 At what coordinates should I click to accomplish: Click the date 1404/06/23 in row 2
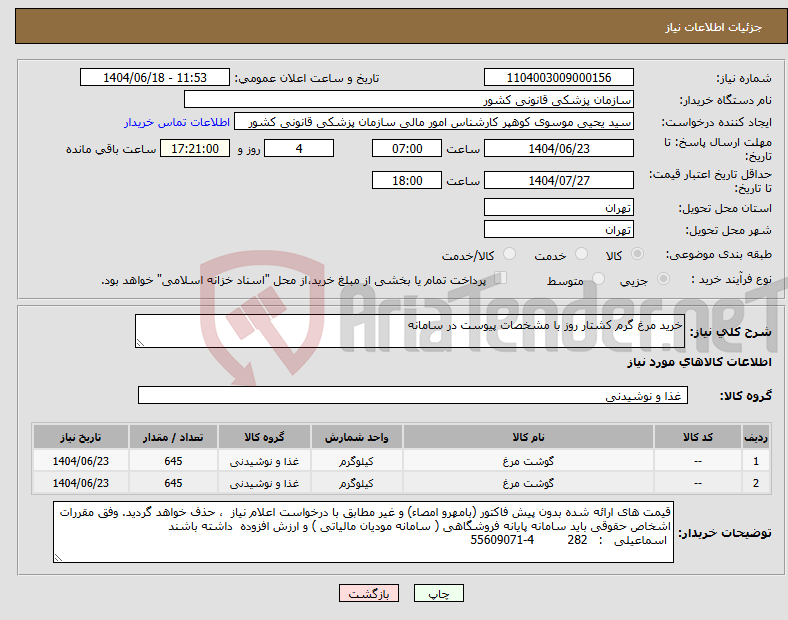81,483
